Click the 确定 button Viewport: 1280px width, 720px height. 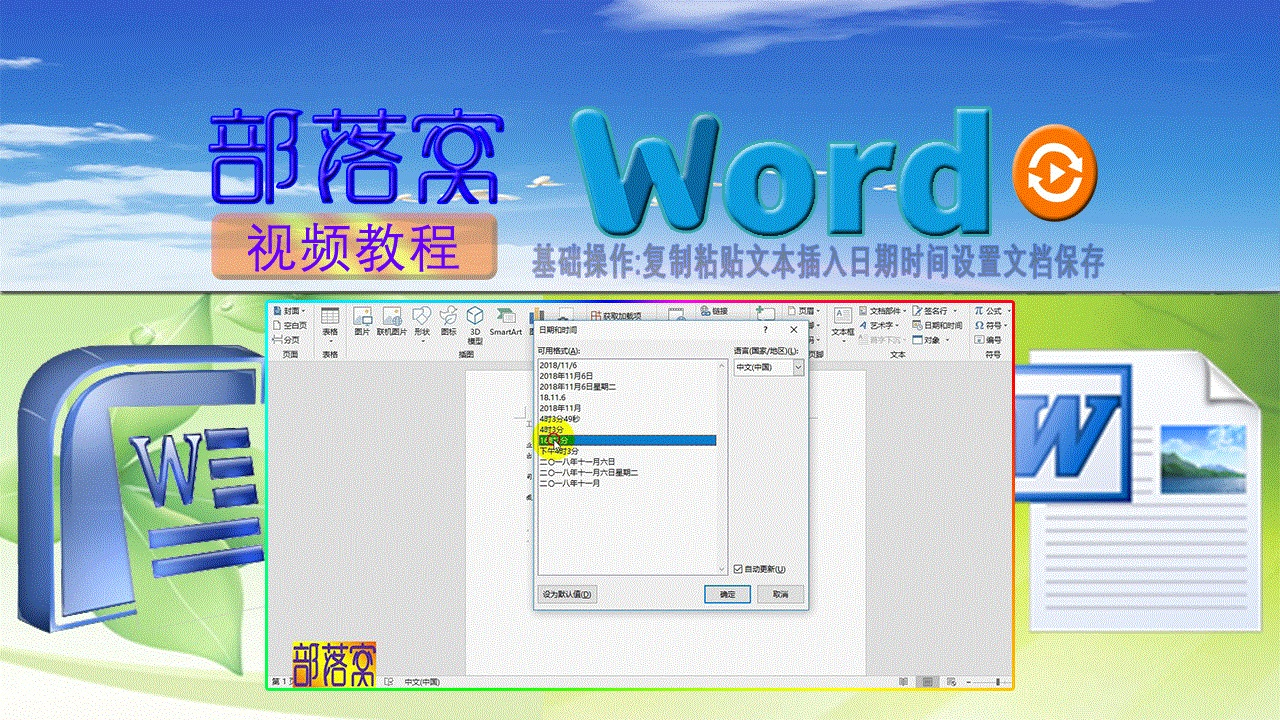[x=727, y=594]
